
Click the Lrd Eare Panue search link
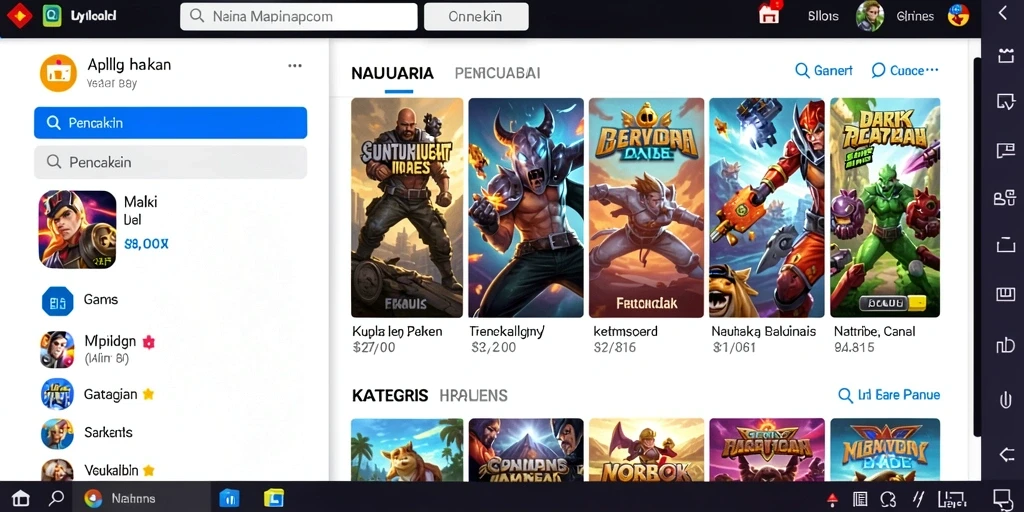pyautogui.click(x=889, y=395)
